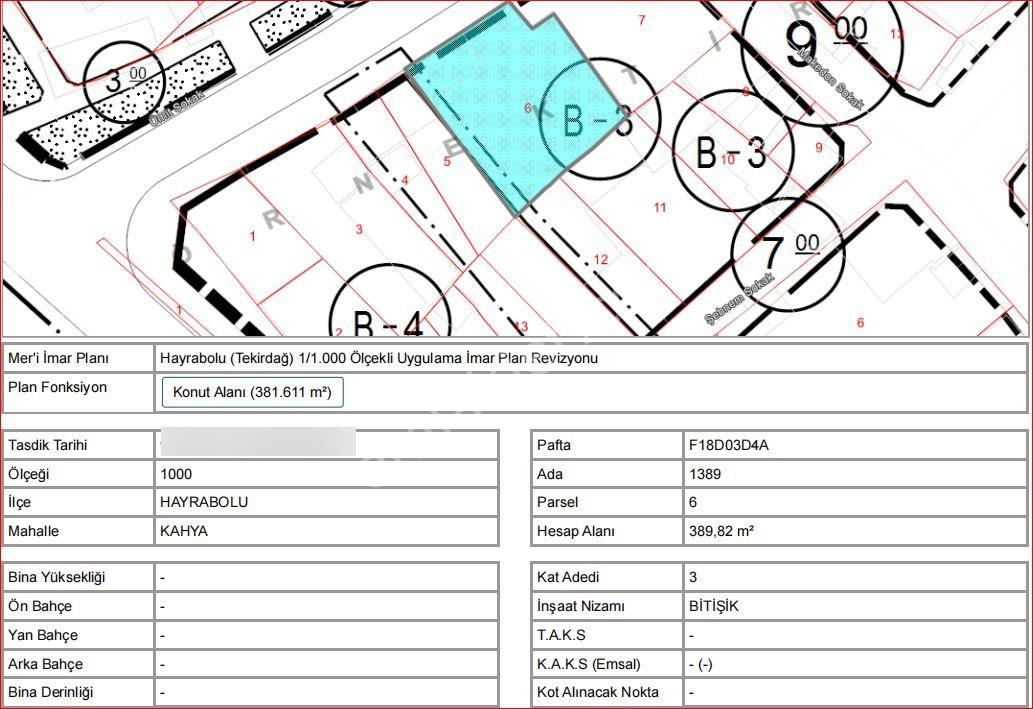Click the İnşaat Nizamı value 'BİTİŞİK'
This screenshot has height=709, width=1033.
pyautogui.click(x=714, y=606)
